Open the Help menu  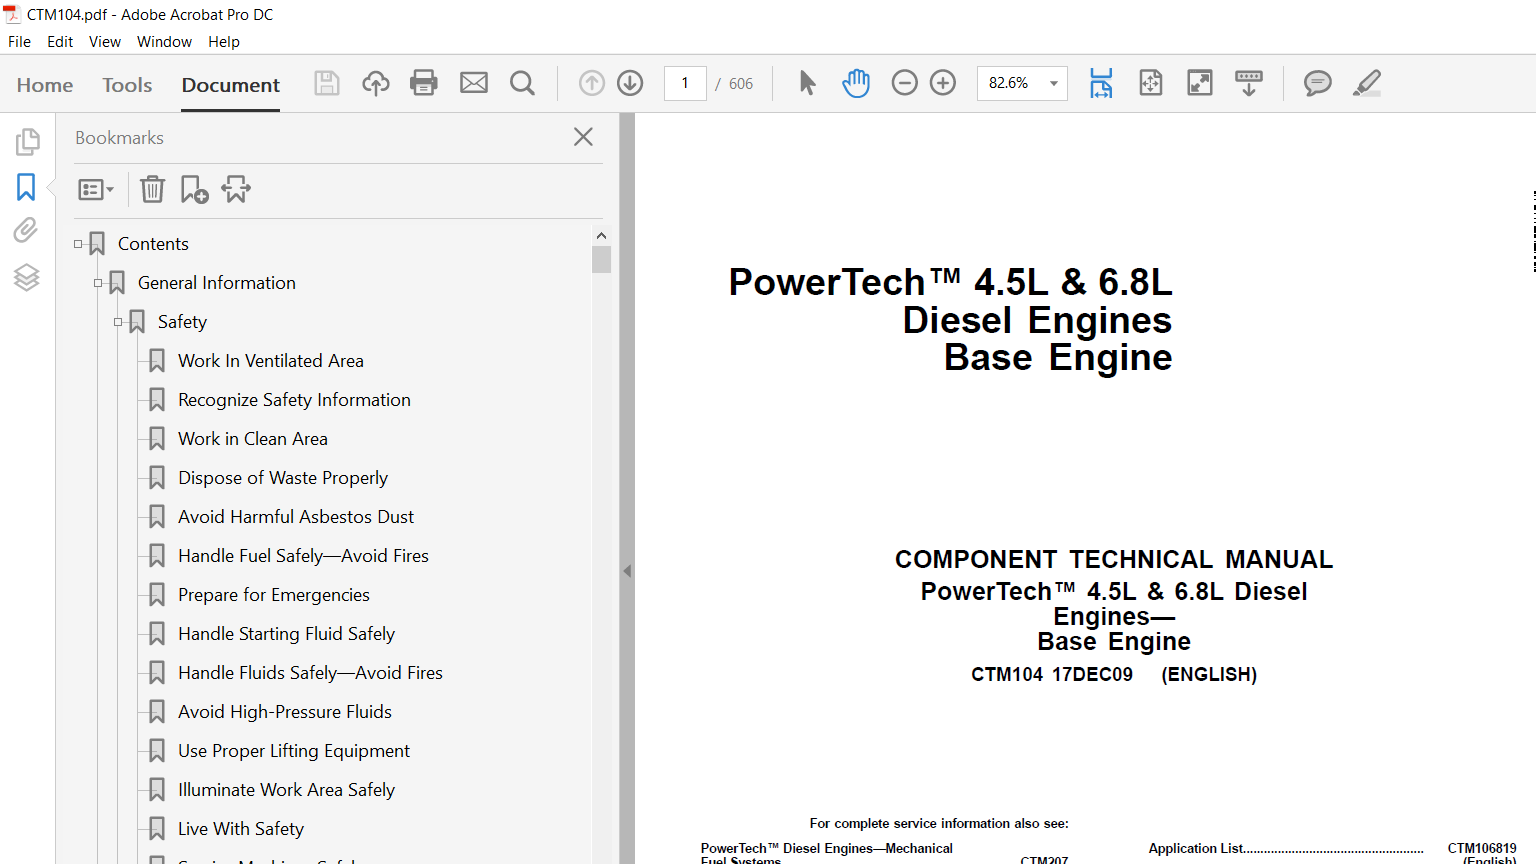point(224,42)
